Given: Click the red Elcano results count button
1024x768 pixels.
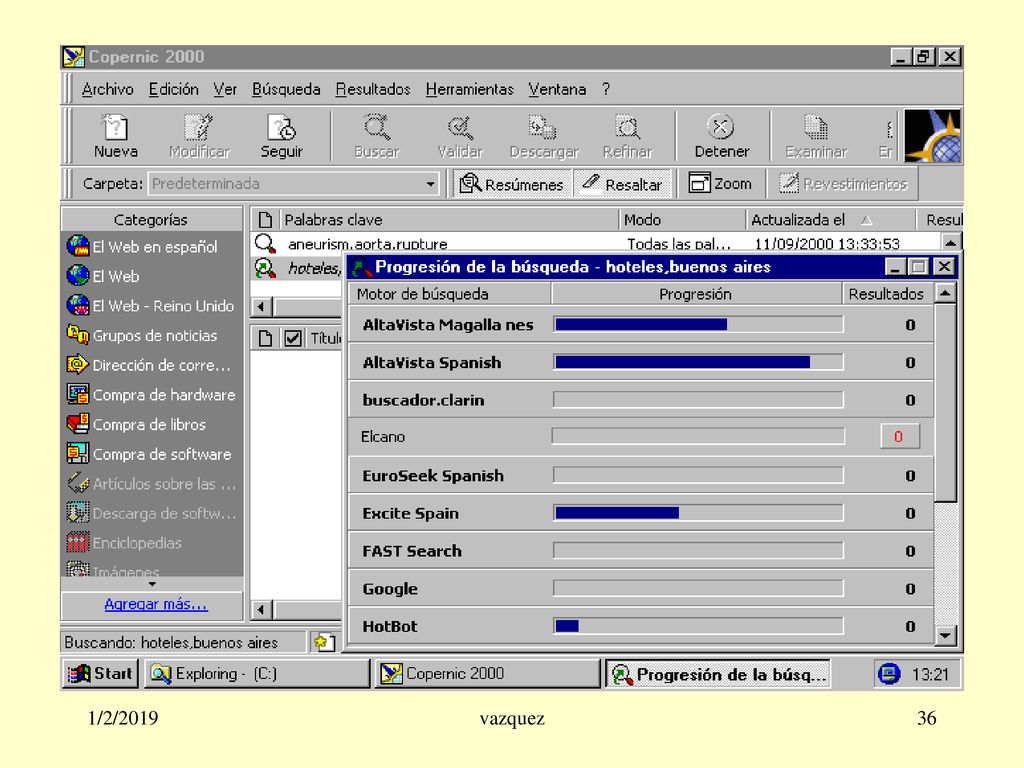Looking at the screenshot, I should (x=899, y=436).
